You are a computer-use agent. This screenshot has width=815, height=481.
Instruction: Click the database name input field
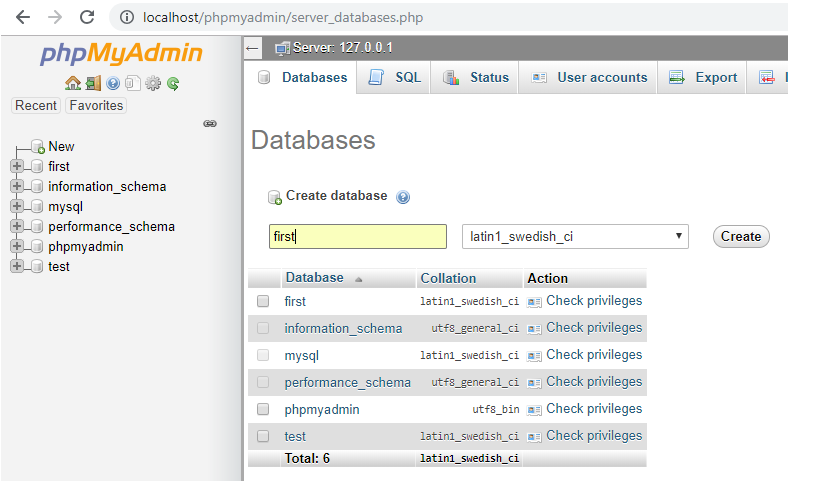tap(358, 237)
